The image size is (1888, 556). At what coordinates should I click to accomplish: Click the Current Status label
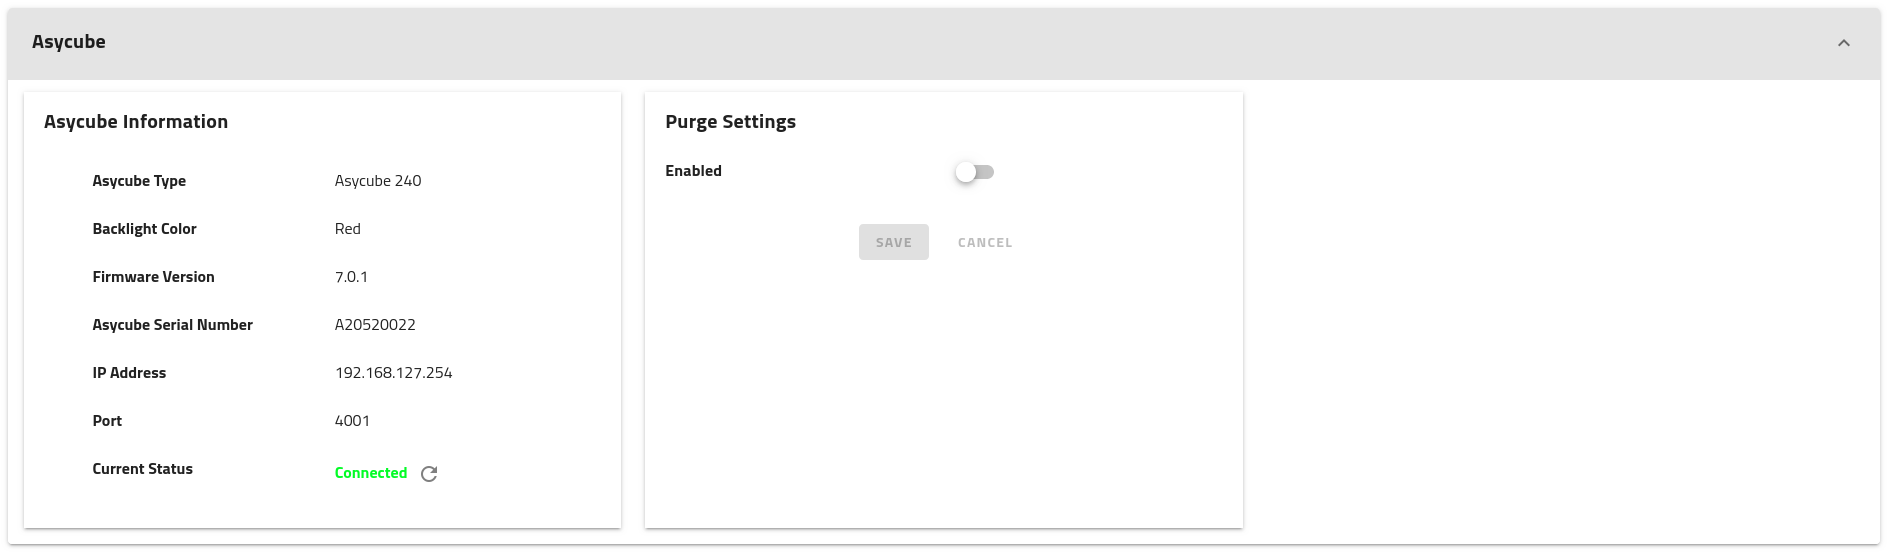coord(142,469)
